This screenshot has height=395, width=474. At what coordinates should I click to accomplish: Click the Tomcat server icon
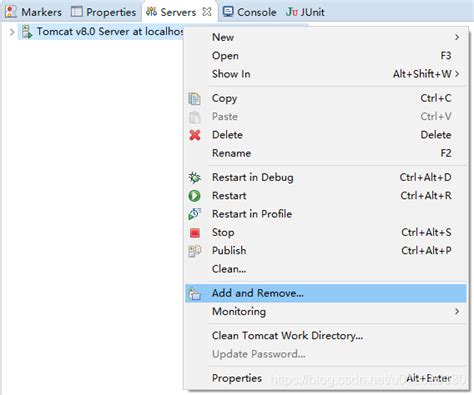tap(27, 32)
